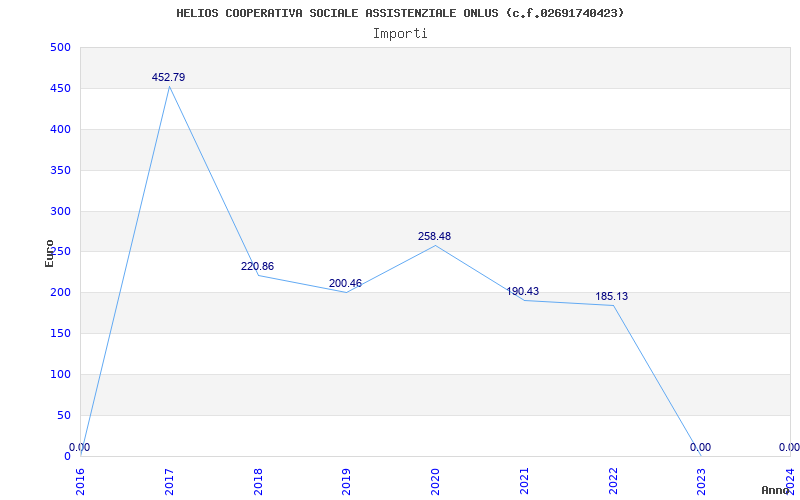
Task: Click the y-axis value 450
Action: pyautogui.click(x=60, y=88)
